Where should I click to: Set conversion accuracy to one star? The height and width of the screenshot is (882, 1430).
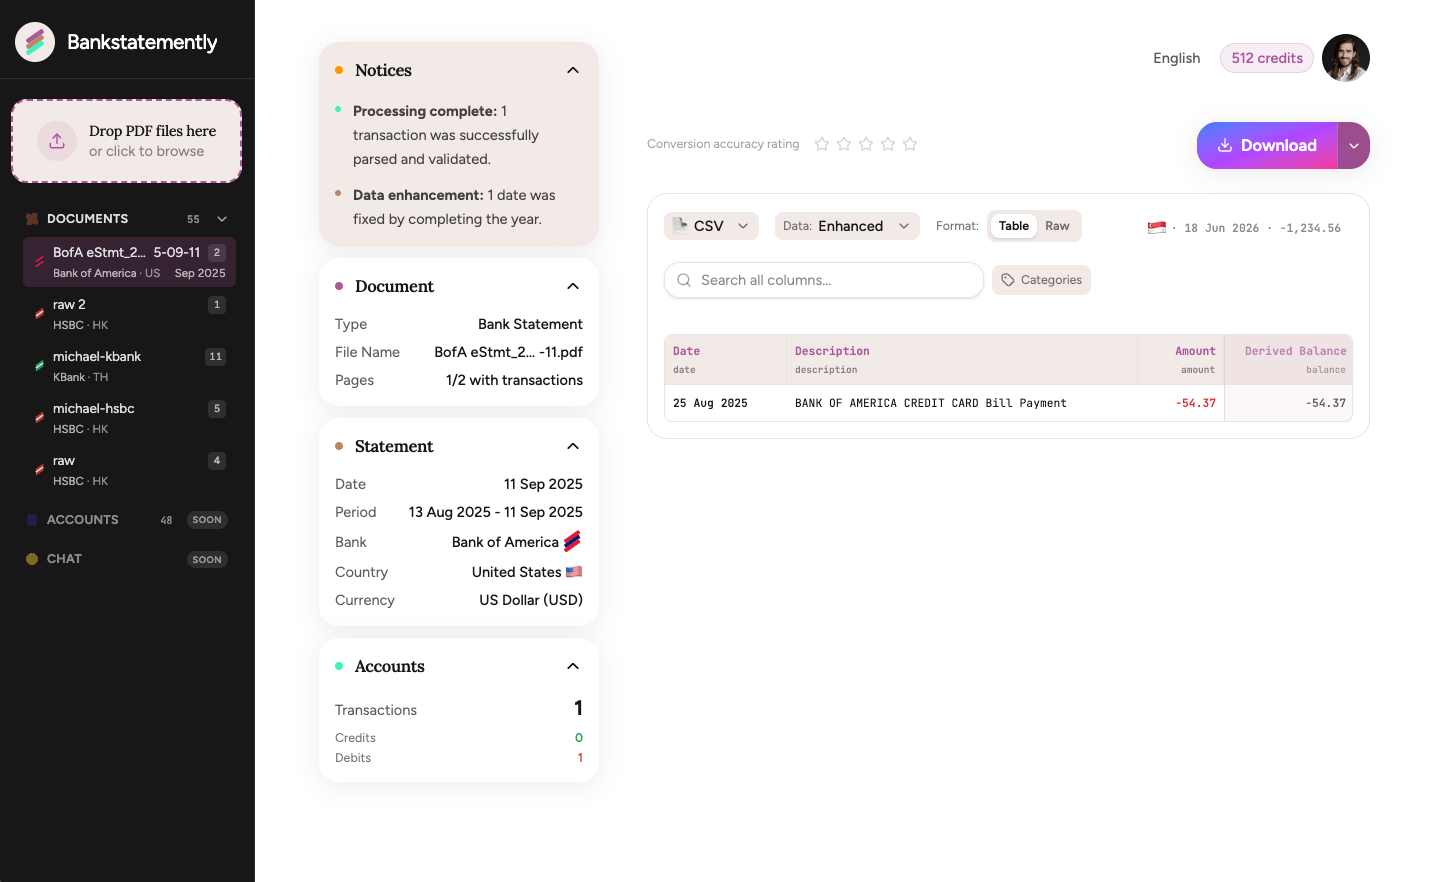point(822,144)
